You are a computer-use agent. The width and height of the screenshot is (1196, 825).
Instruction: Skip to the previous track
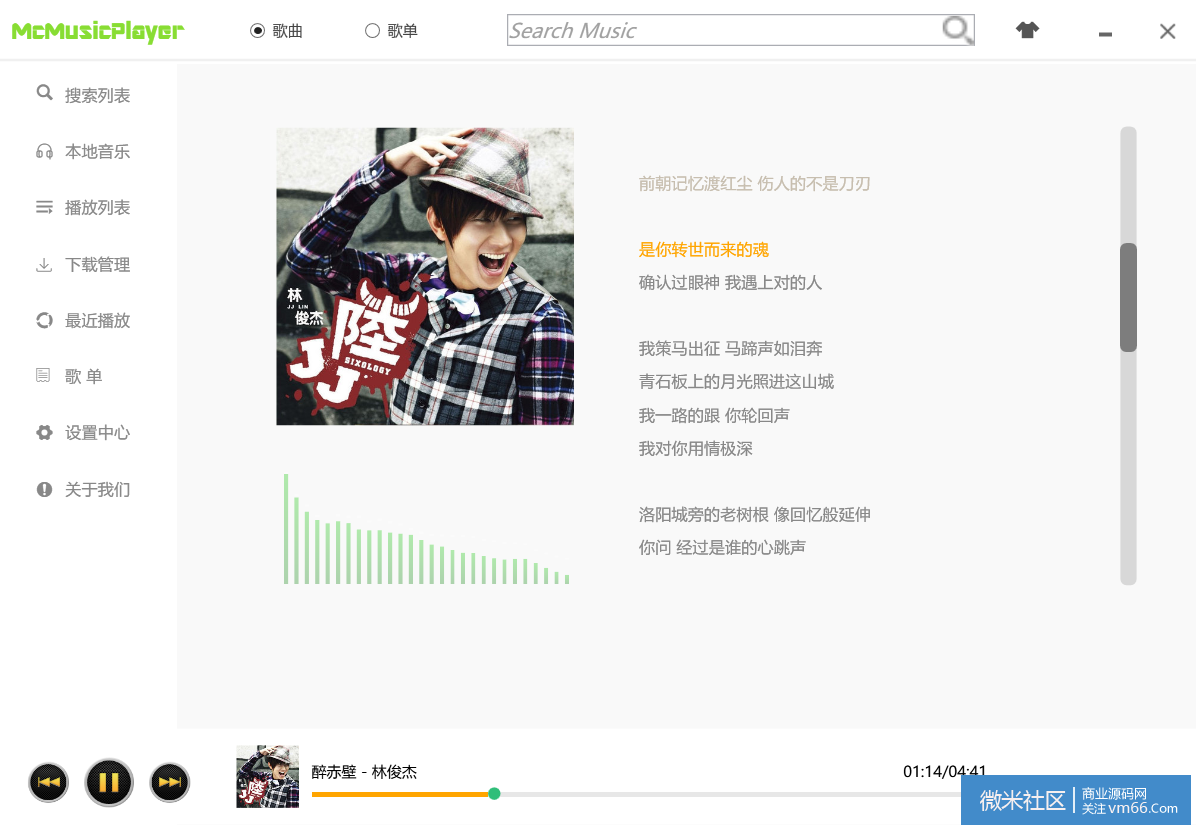tap(48, 782)
